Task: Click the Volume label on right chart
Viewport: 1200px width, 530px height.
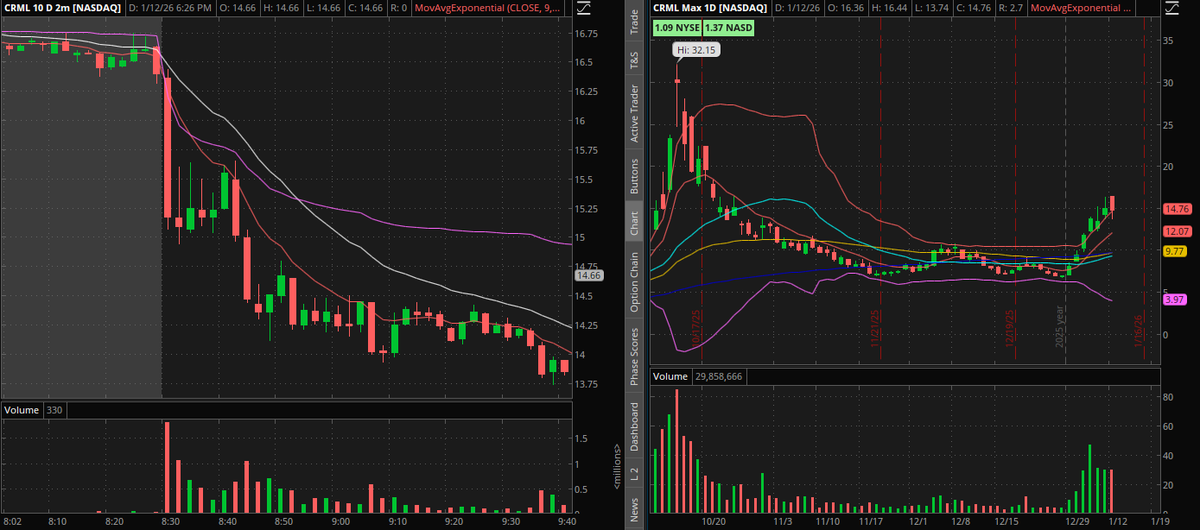Action: click(x=670, y=376)
